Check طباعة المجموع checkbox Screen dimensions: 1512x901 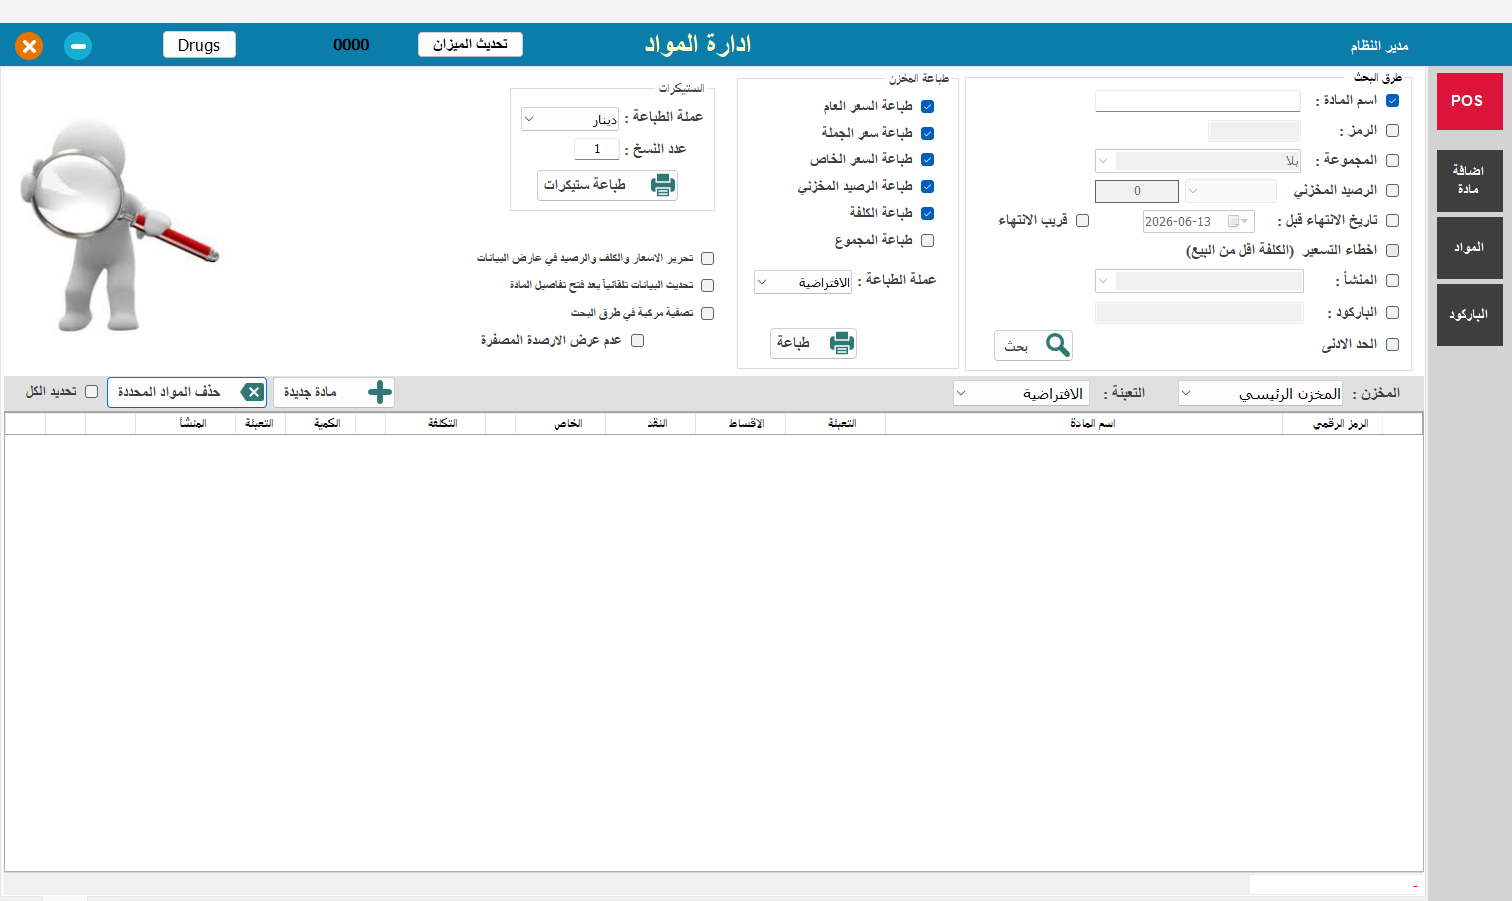(927, 241)
